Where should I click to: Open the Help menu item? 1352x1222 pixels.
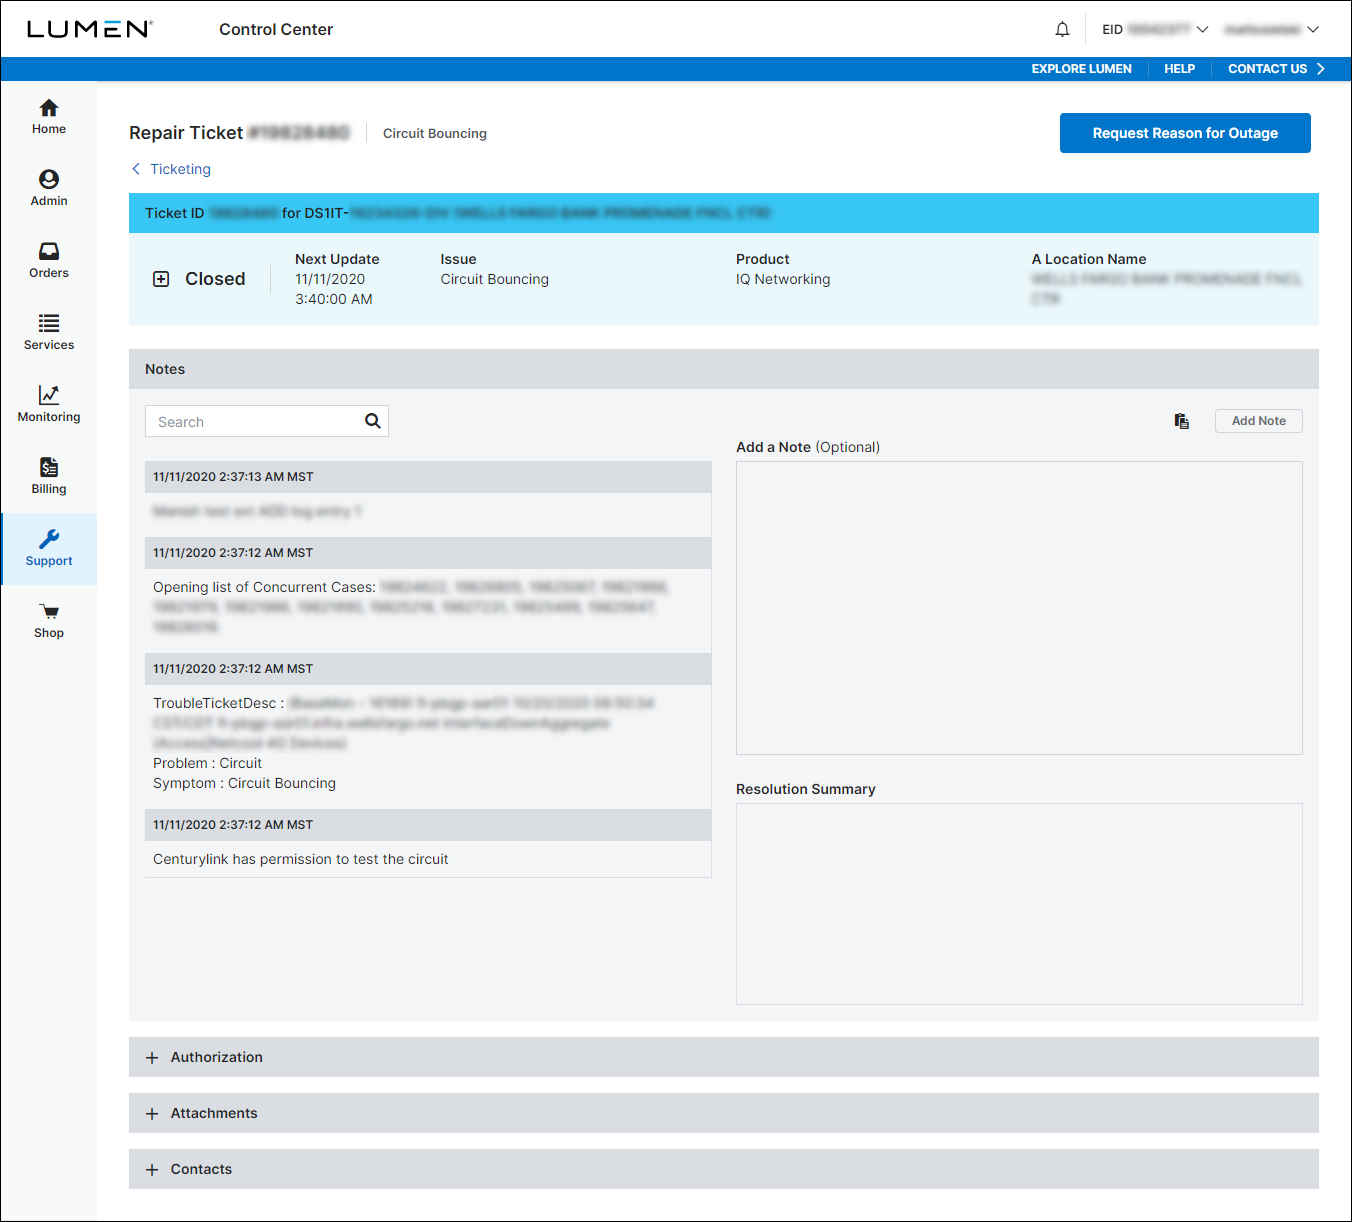[1179, 69]
